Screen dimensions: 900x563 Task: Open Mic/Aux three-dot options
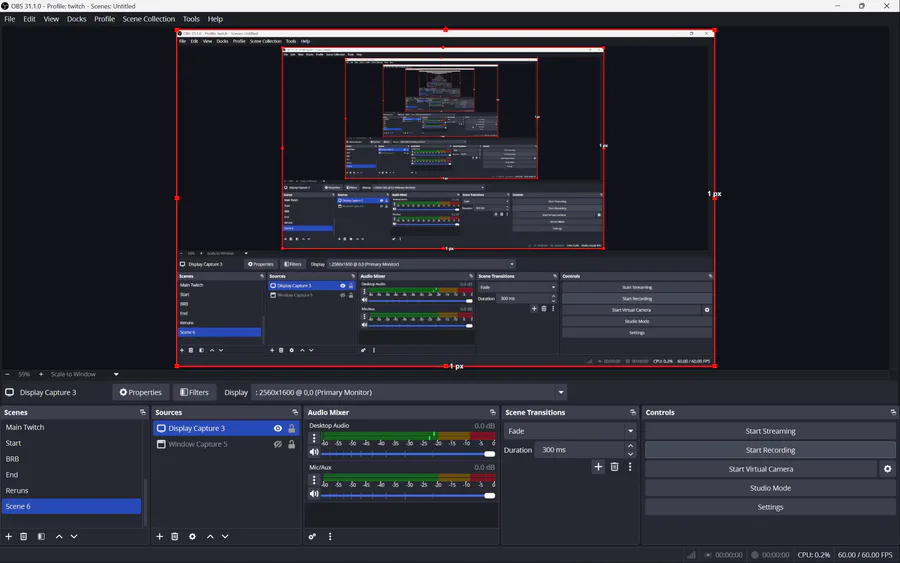pyautogui.click(x=314, y=480)
